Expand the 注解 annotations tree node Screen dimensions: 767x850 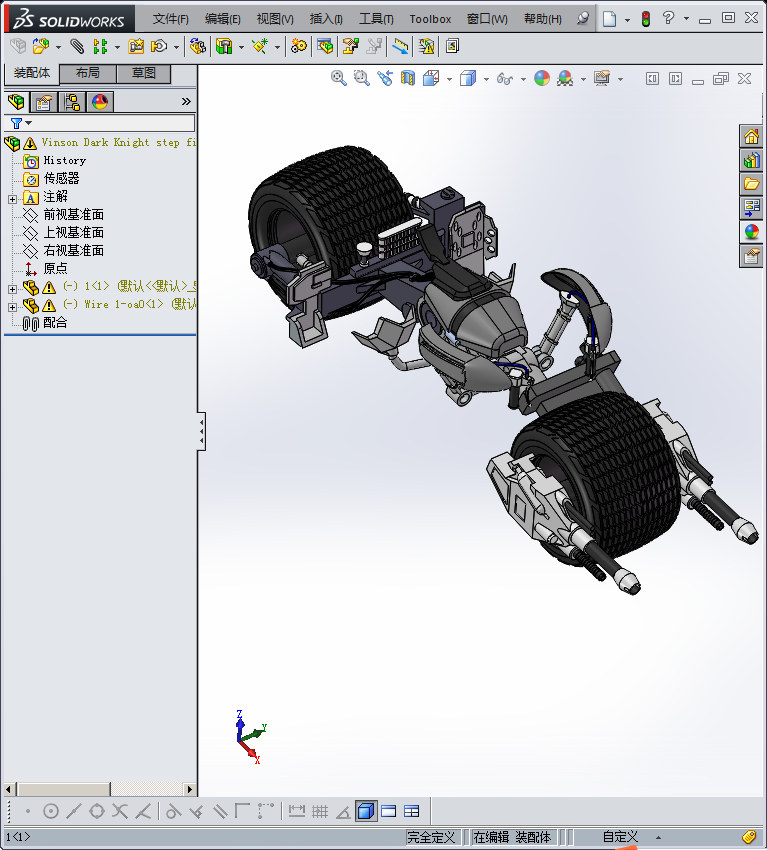pos(12,199)
